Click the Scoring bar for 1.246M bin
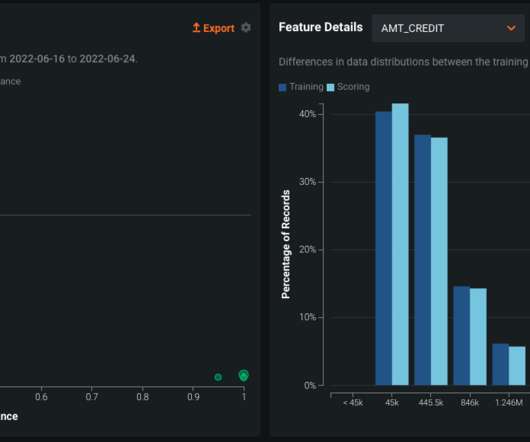This screenshot has height=442, width=530. 517,366
